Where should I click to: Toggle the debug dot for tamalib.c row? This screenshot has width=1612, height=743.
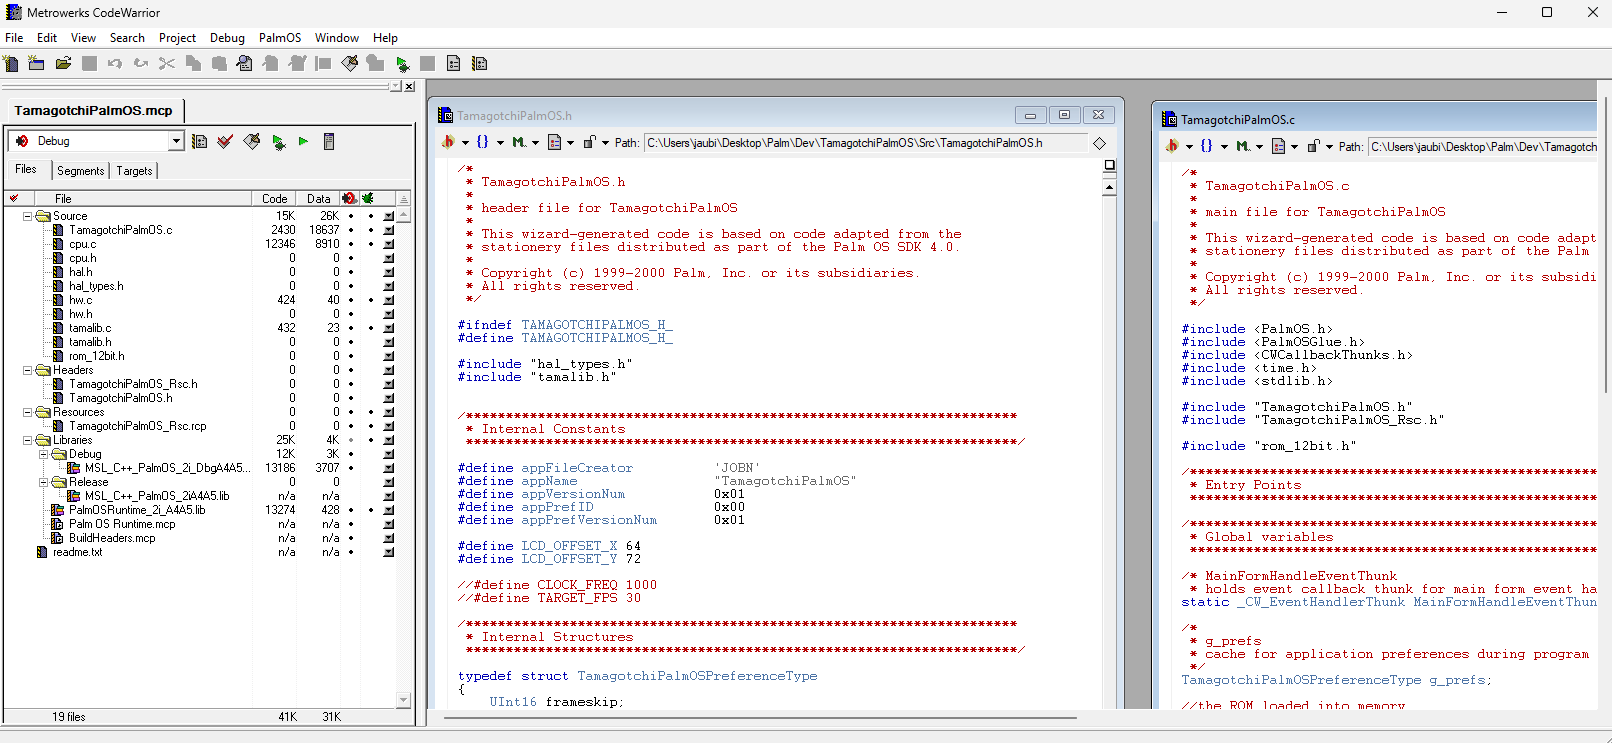coord(371,328)
